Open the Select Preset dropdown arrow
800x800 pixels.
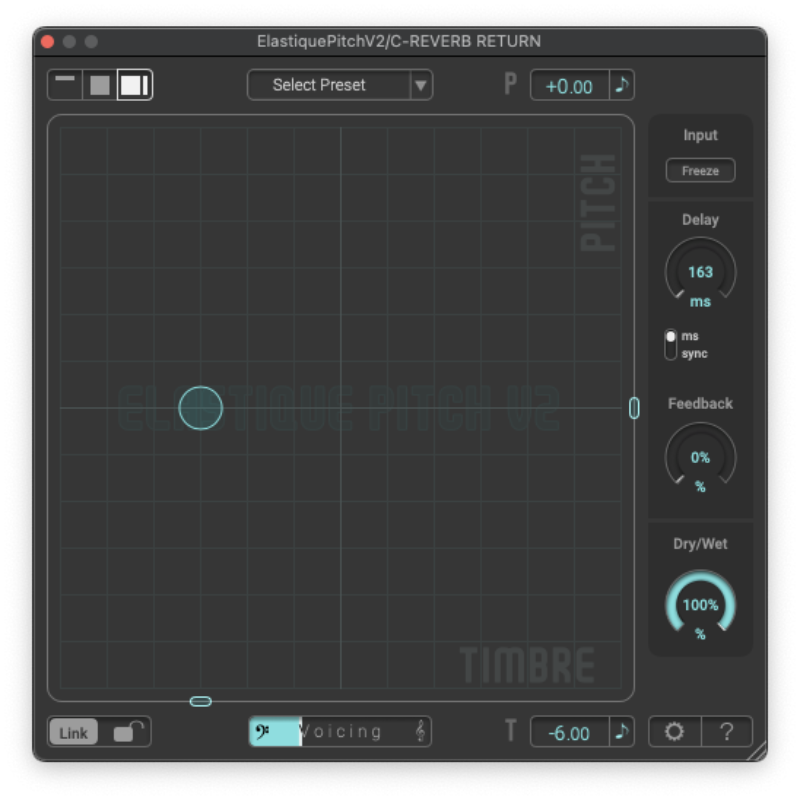421,85
